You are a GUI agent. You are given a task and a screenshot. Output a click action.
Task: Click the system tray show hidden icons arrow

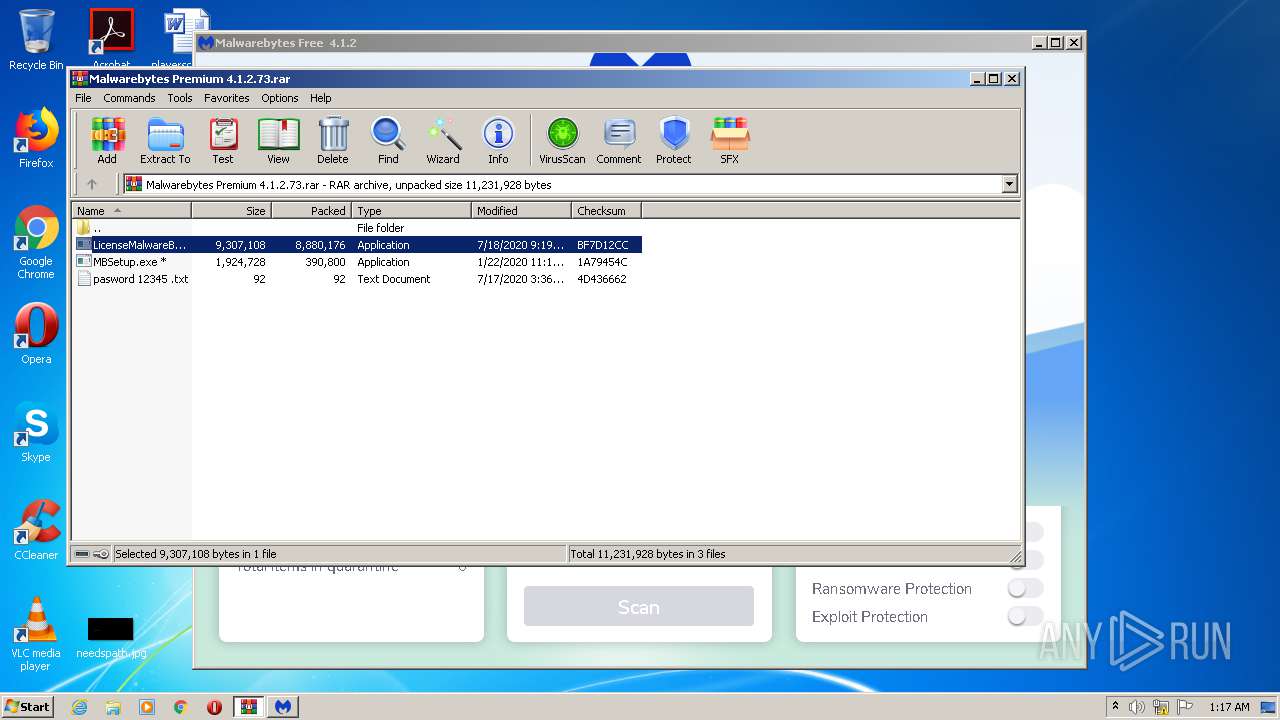[x=1115, y=707]
